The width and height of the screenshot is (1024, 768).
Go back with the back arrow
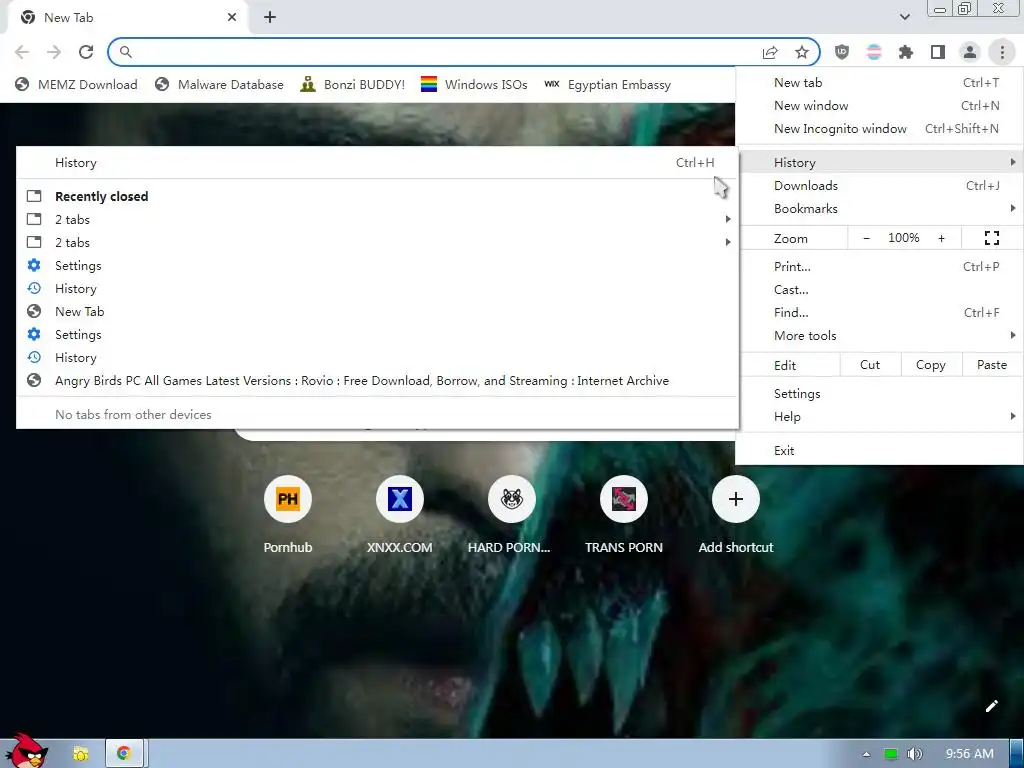[x=22, y=52]
